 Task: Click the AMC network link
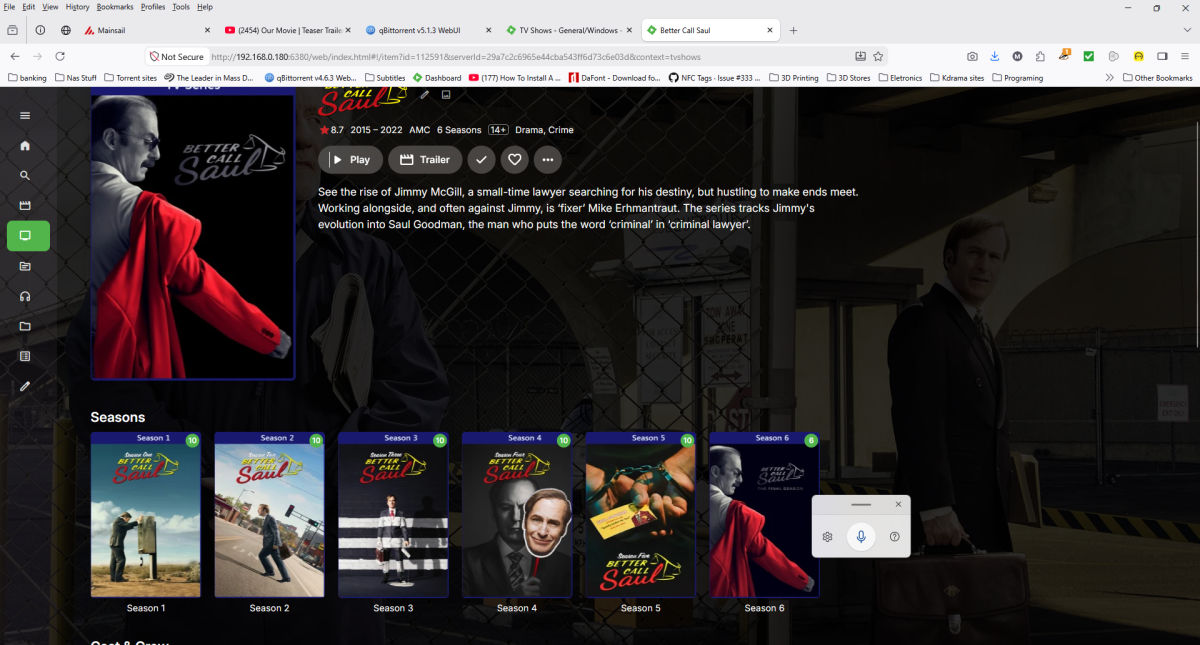(x=418, y=130)
